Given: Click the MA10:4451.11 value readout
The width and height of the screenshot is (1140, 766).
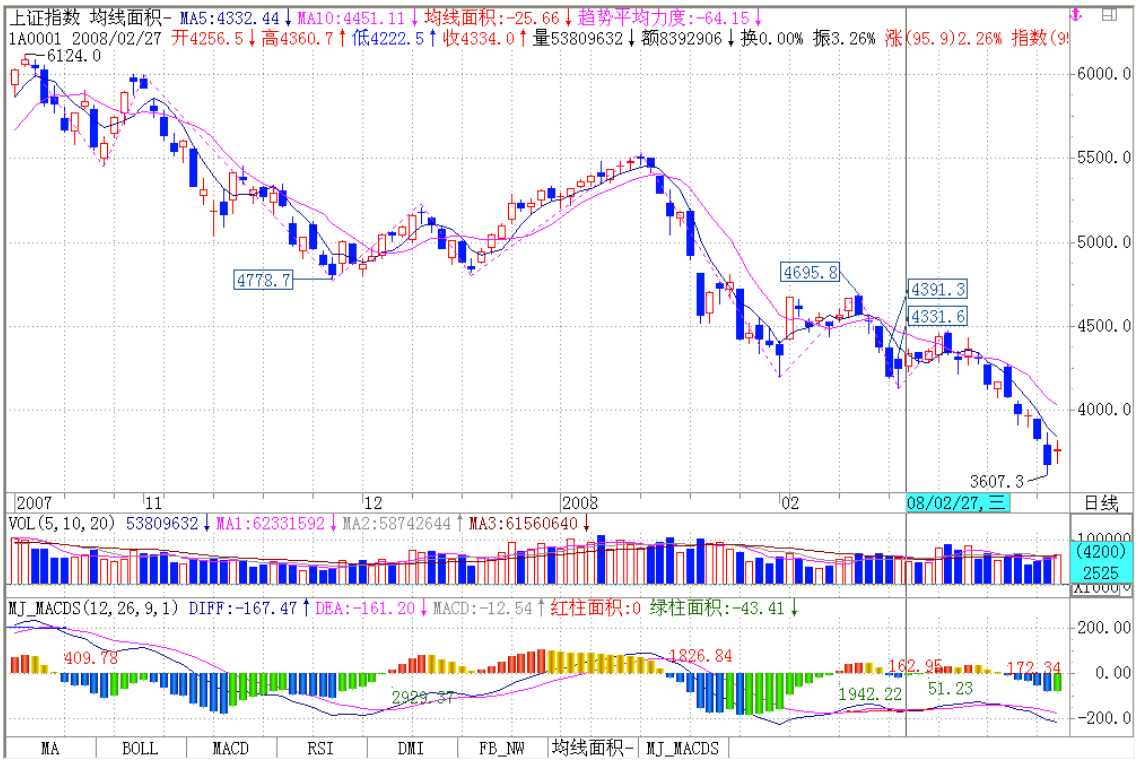Looking at the screenshot, I should pos(352,18).
